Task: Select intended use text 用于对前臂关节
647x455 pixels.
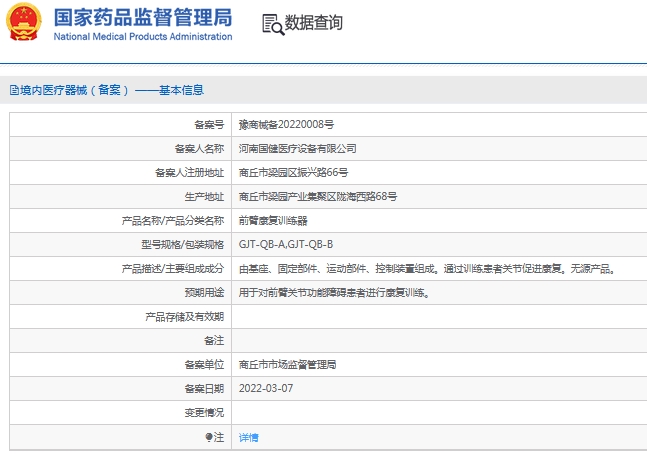Action: [335, 293]
